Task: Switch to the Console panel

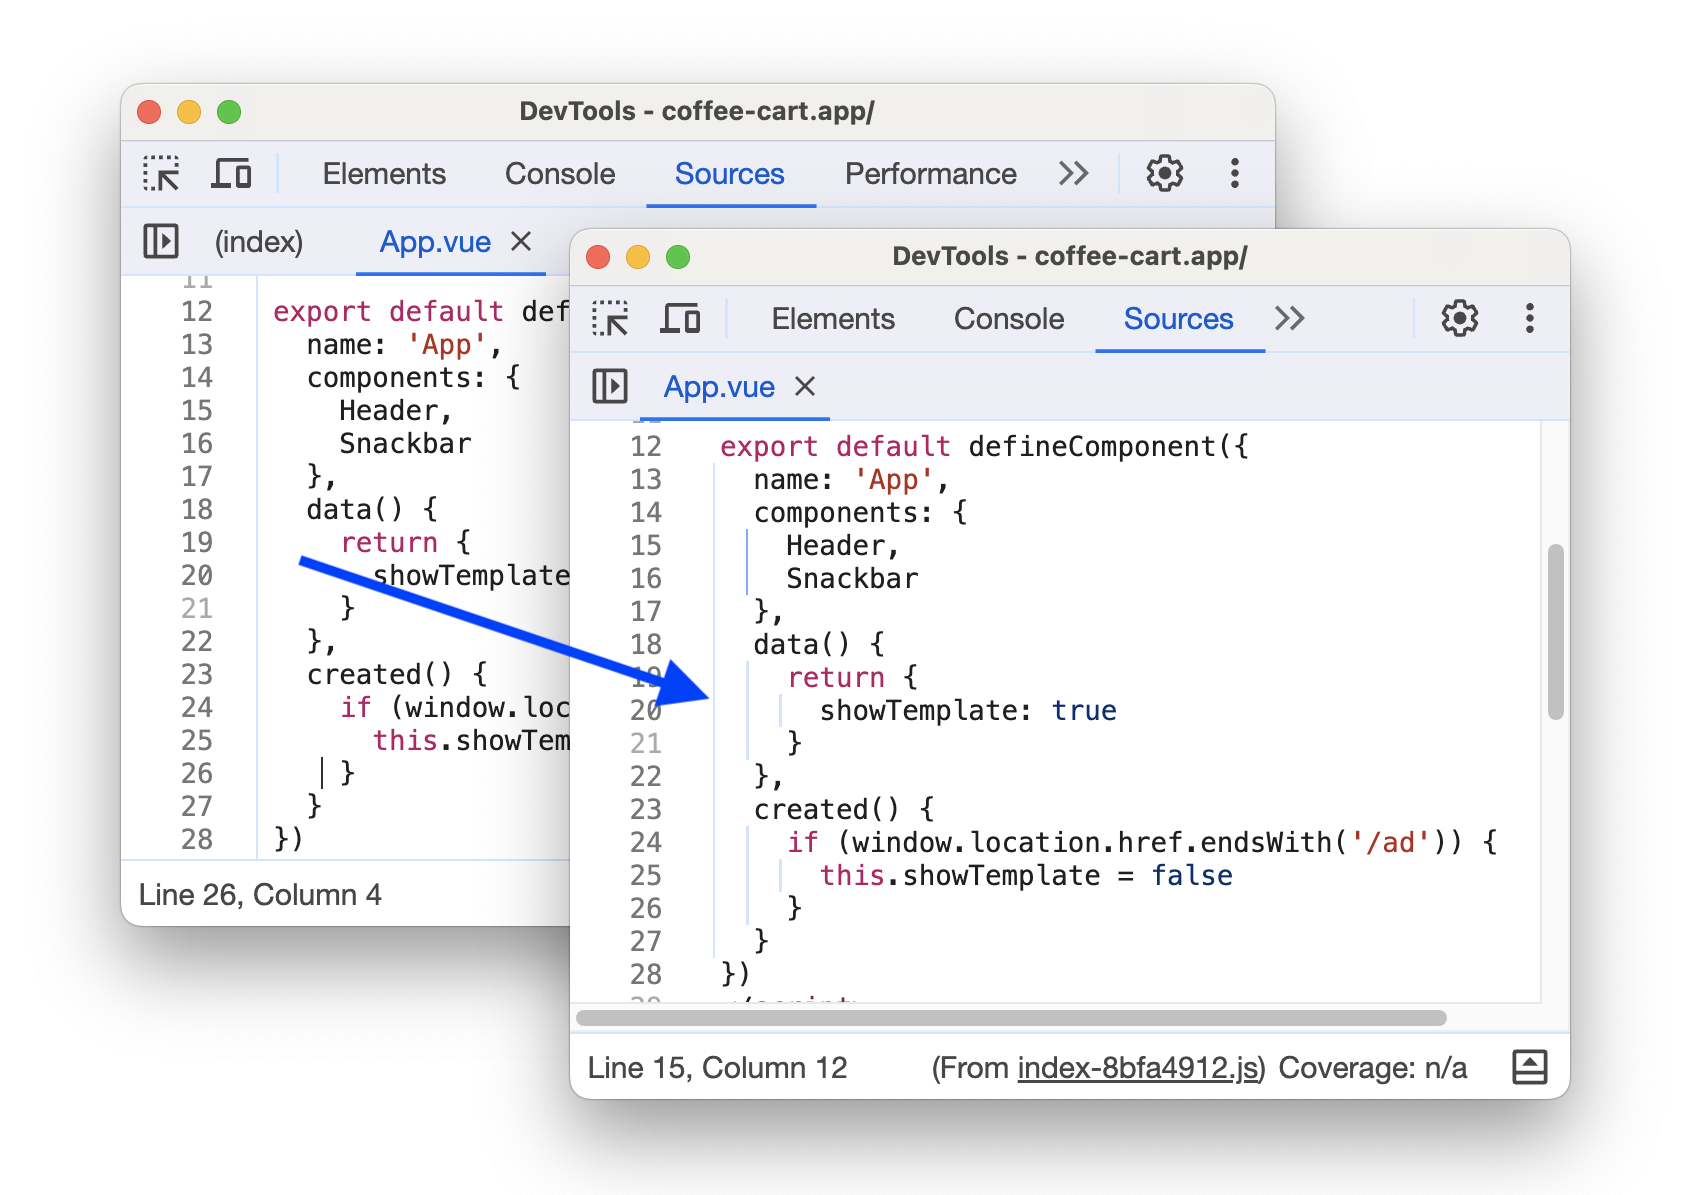Action: [x=1008, y=318]
